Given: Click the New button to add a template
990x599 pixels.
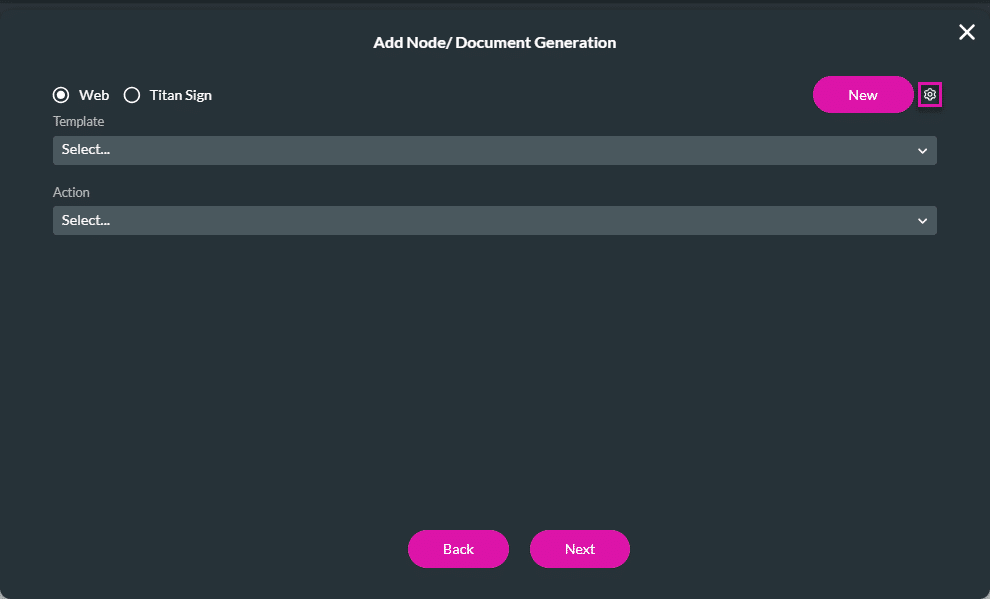Looking at the screenshot, I should coord(862,94).
